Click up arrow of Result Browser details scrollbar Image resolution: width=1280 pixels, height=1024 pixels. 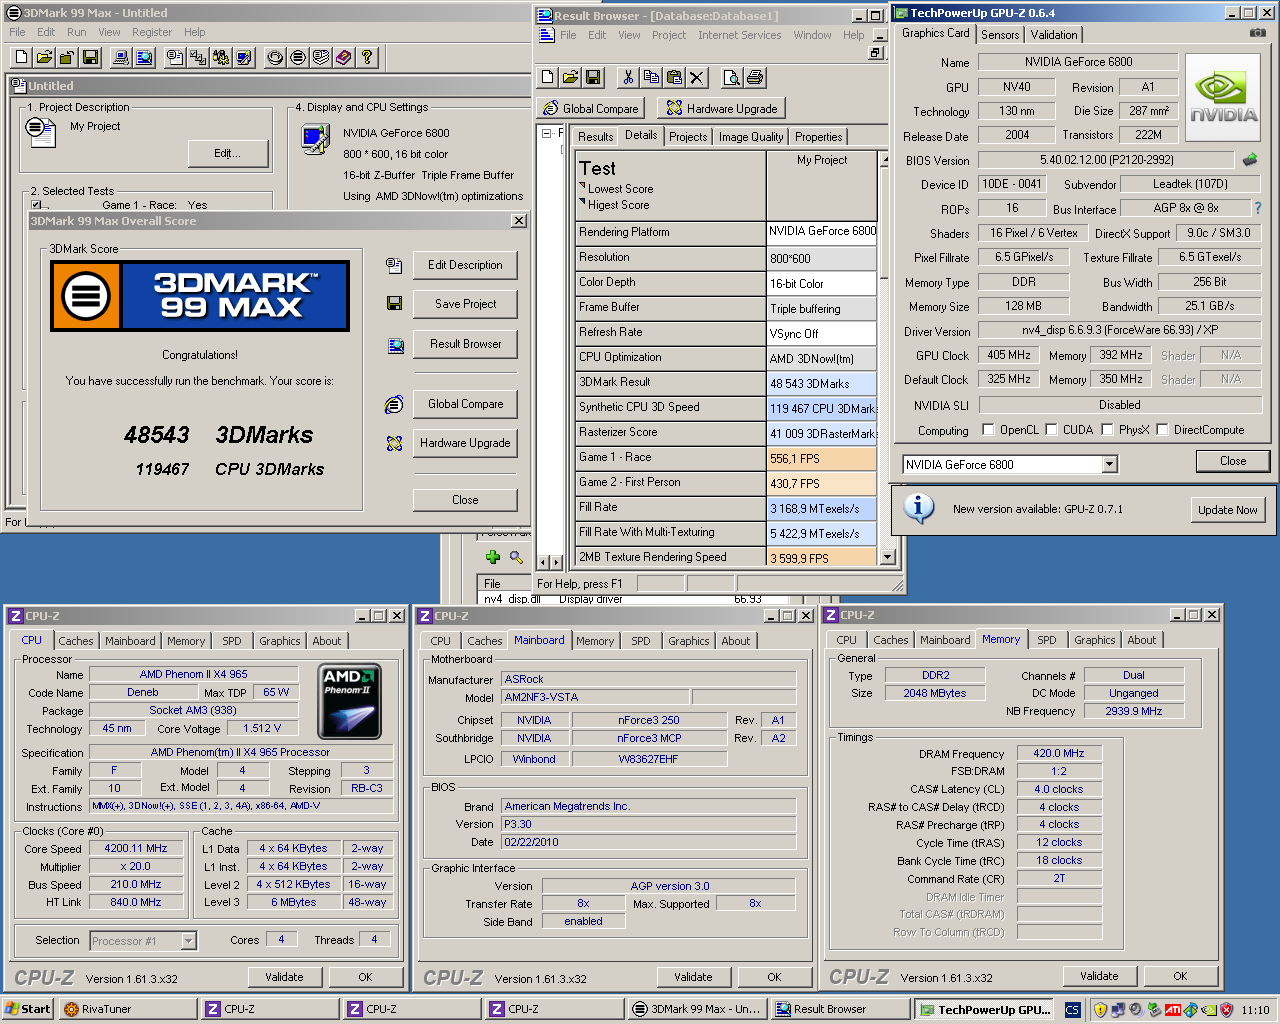coord(885,159)
